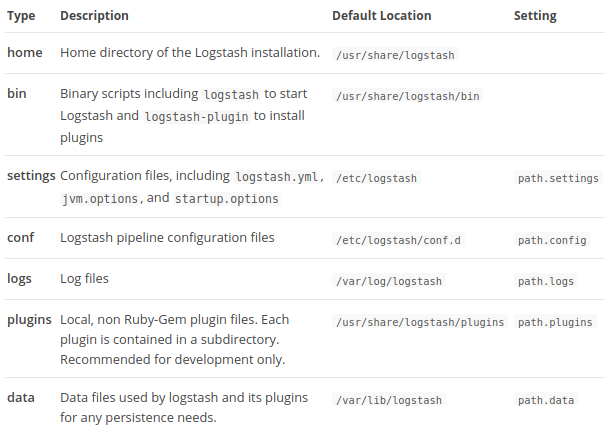Click the /etc/logstash/conf.d path code
Viewport: 614px width, 444px height.
point(400,241)
